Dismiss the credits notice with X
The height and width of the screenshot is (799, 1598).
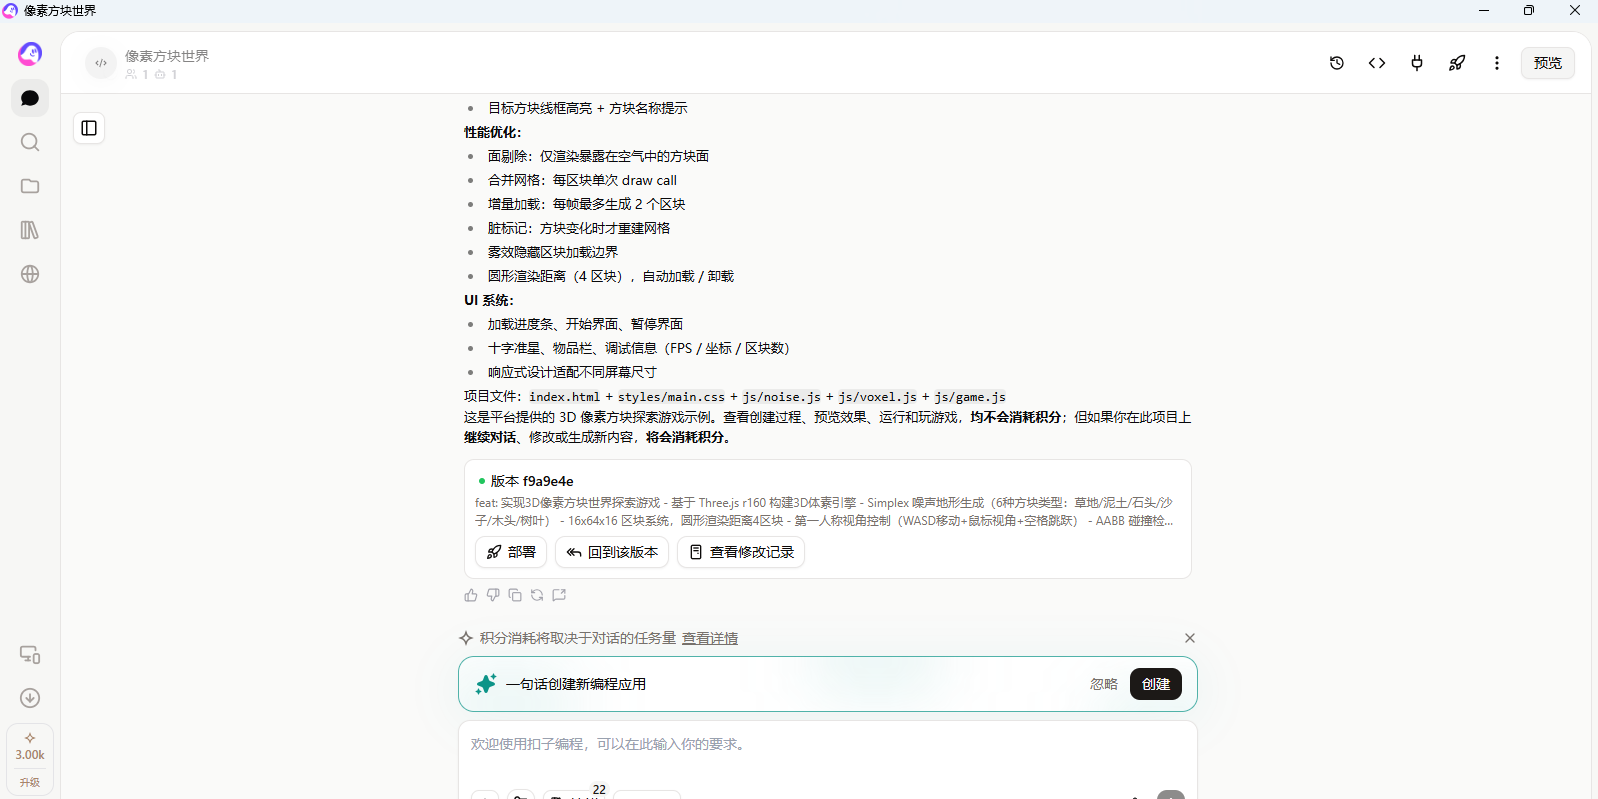[1190, 638]
